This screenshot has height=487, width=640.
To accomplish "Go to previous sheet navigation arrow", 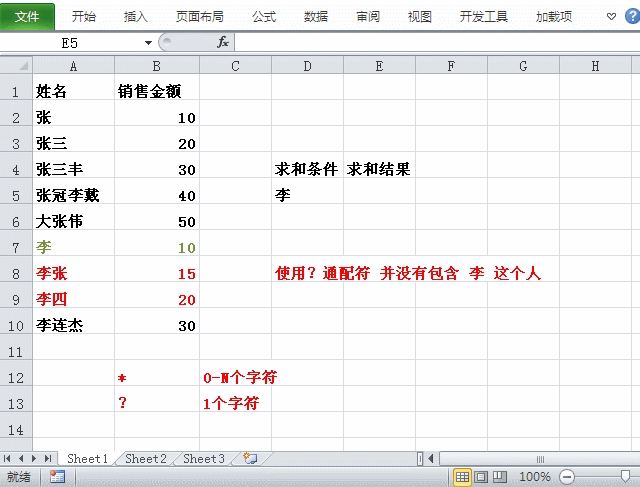I will (21, 458).
